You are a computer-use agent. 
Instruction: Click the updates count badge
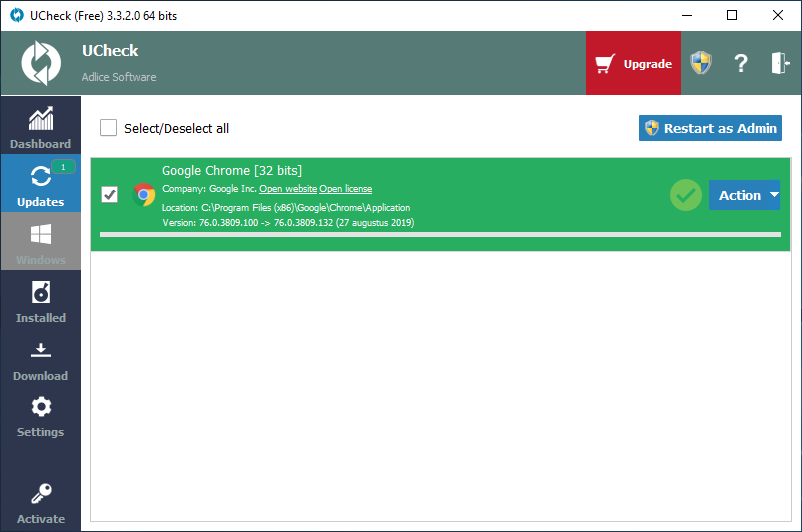(x=63, y=167)
